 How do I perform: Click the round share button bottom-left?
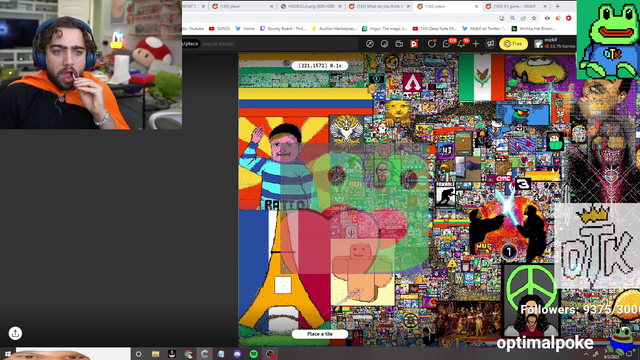coord(15,333)
